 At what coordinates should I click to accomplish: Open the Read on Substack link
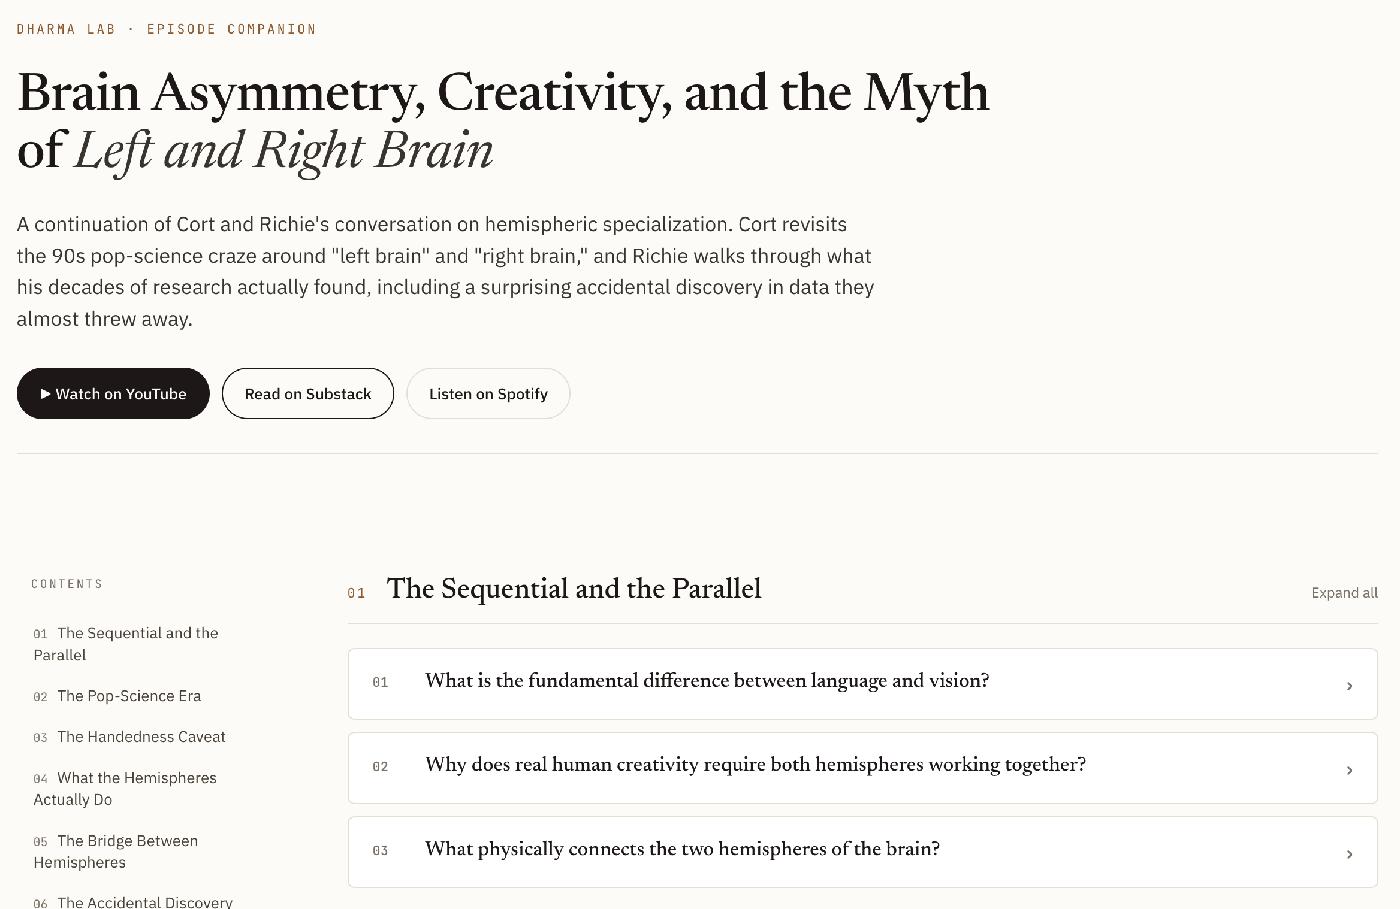click(x=308, y=394)
